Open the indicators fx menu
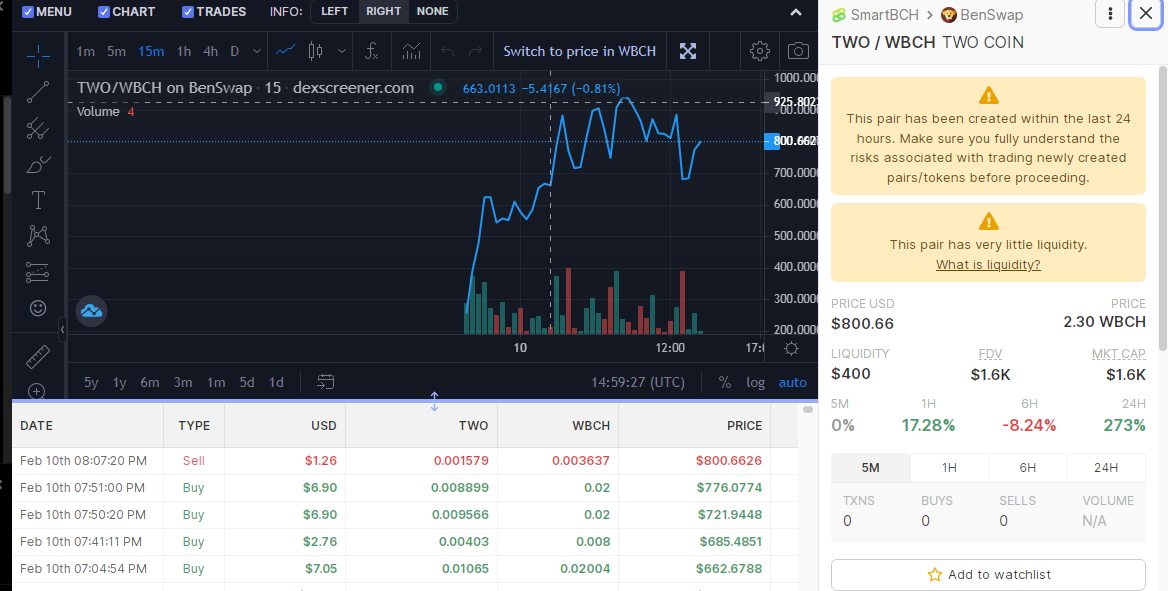This screenshot has height=591, width=1168. tap(372, 51)
